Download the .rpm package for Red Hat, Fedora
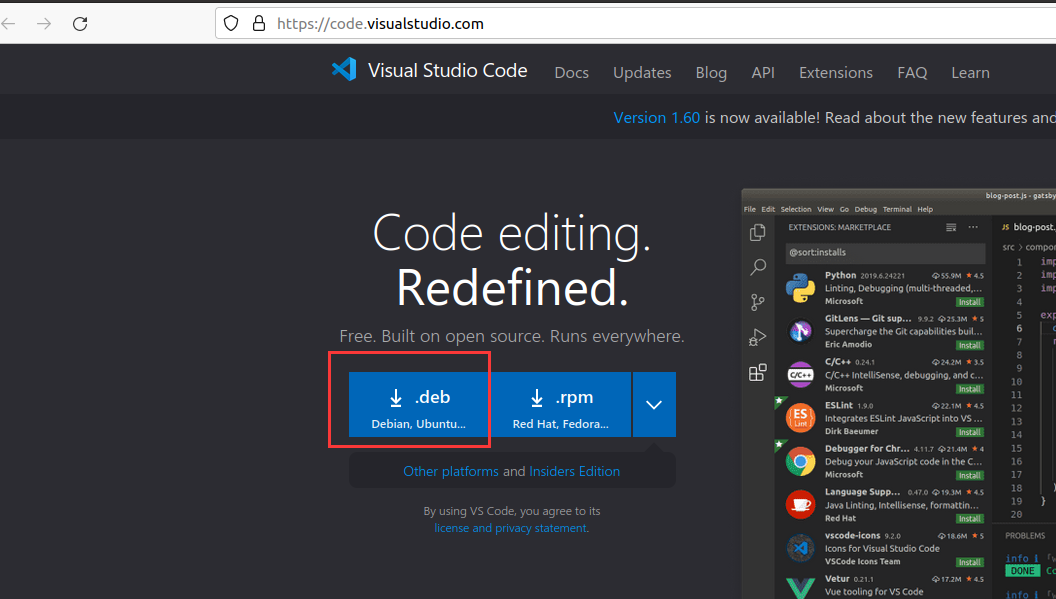The width and height of the screenshot is (1056, 599). click(561, 404)
